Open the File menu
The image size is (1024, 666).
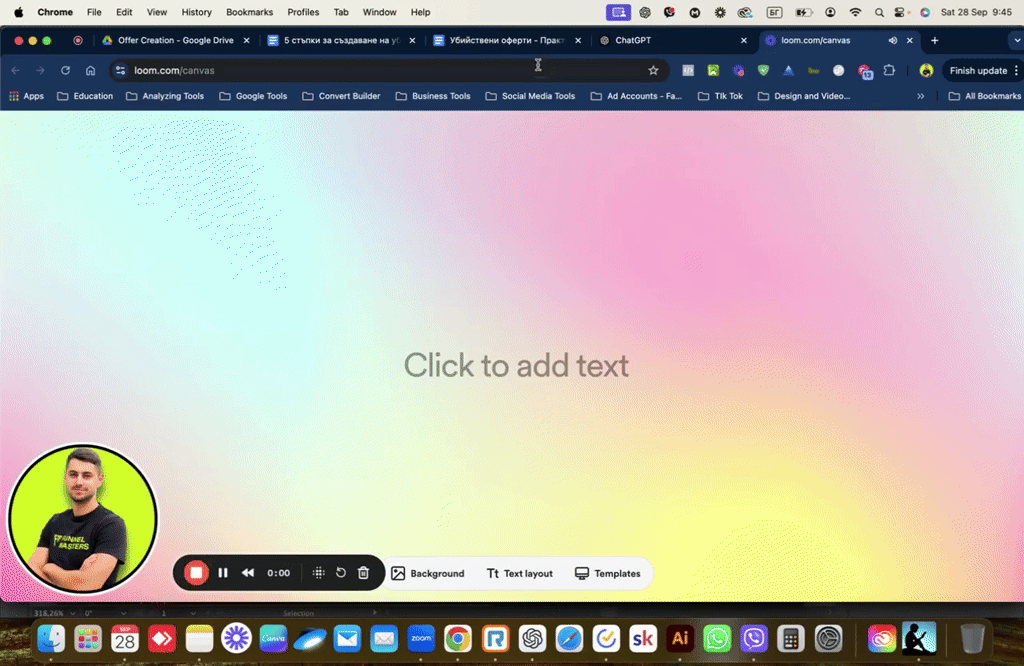pyautogui.click(x=94, y=12)
